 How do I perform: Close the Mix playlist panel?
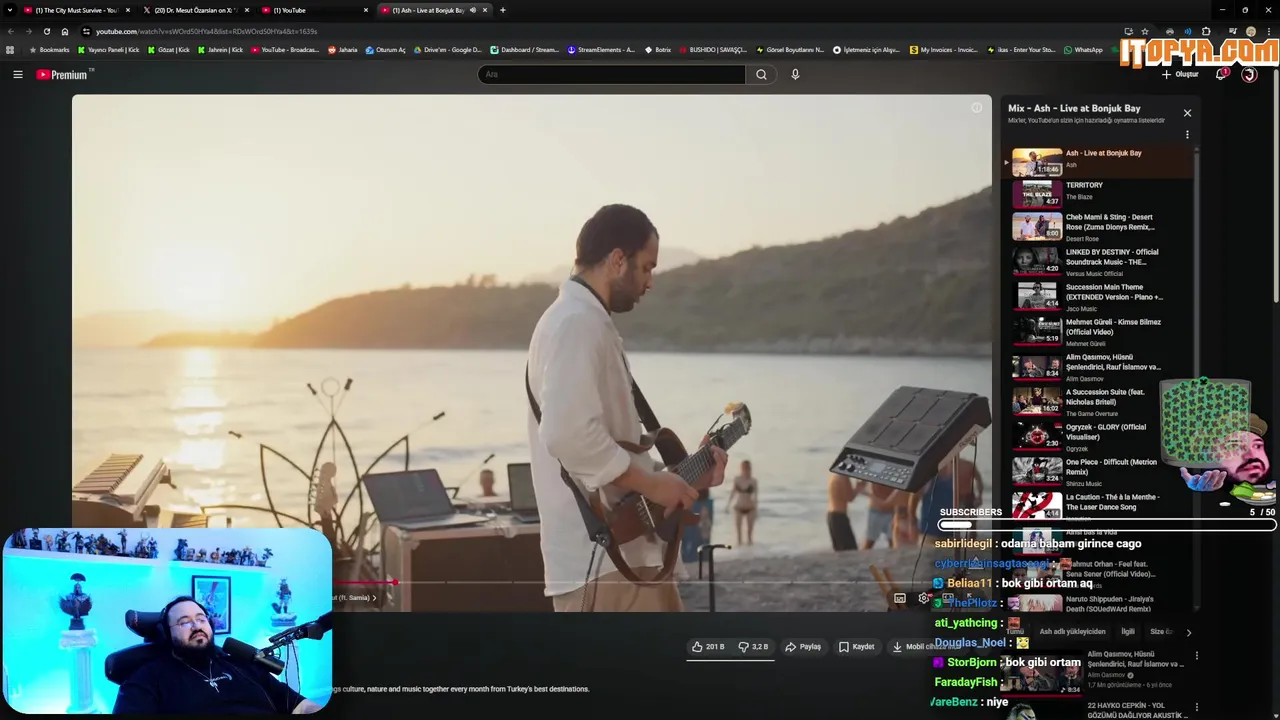[1187, 113]
